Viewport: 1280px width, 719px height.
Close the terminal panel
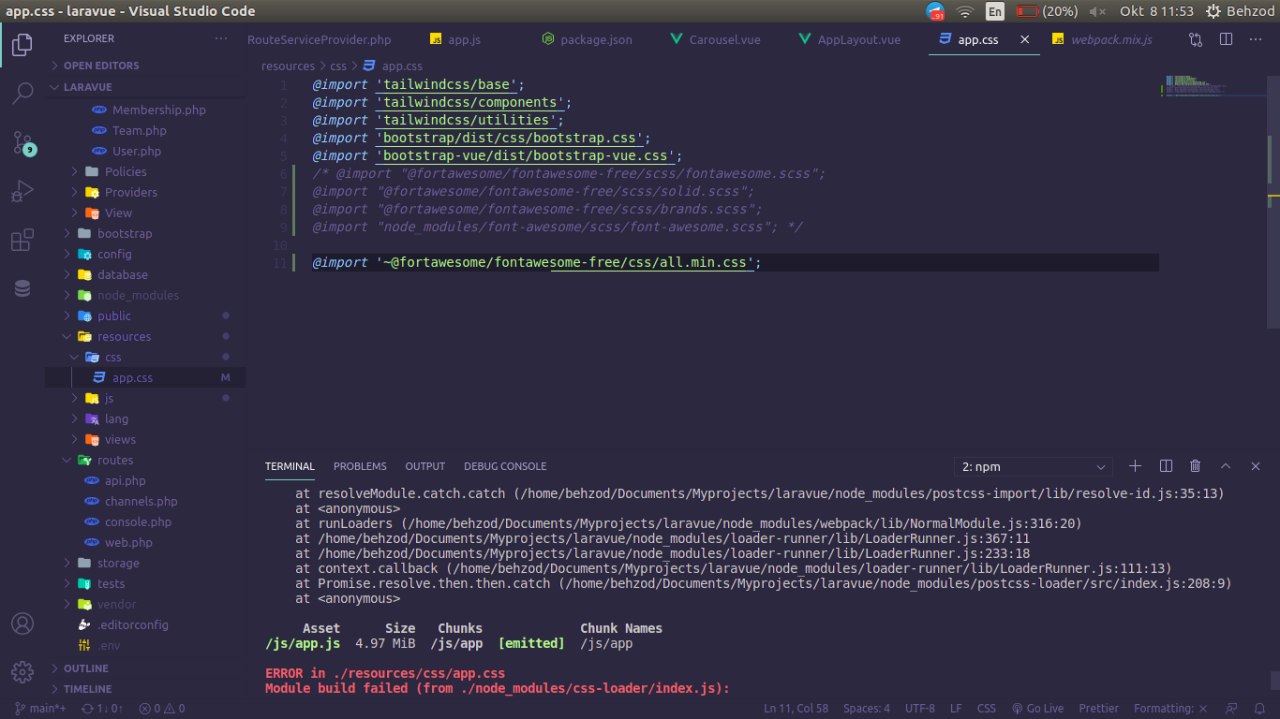[1255, 466]
